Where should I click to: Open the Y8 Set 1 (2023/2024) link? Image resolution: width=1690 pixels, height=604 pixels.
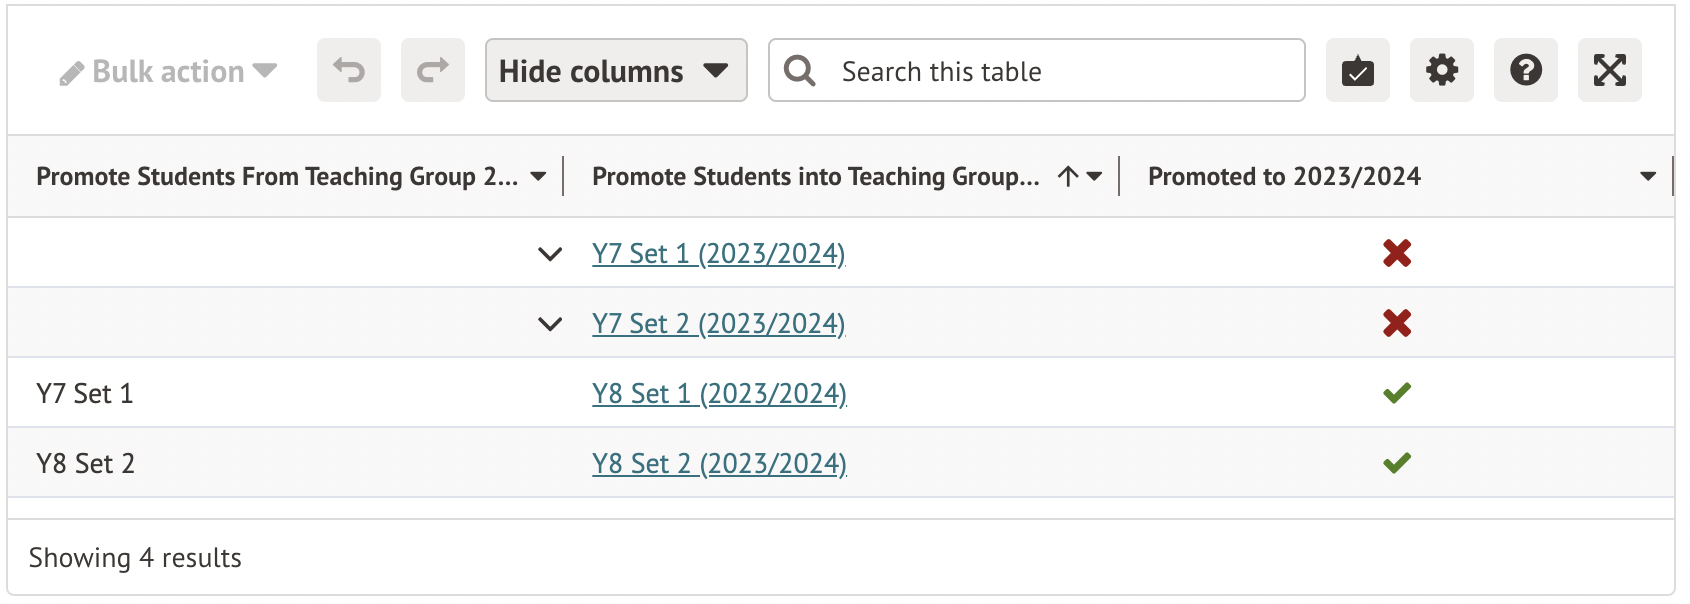coord(719,394)
